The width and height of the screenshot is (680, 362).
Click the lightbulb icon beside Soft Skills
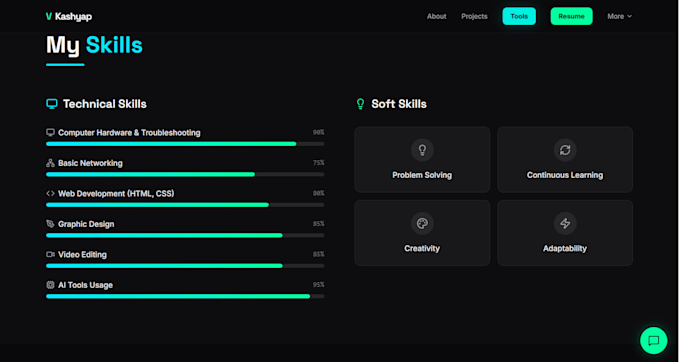[x=360, y=104]
